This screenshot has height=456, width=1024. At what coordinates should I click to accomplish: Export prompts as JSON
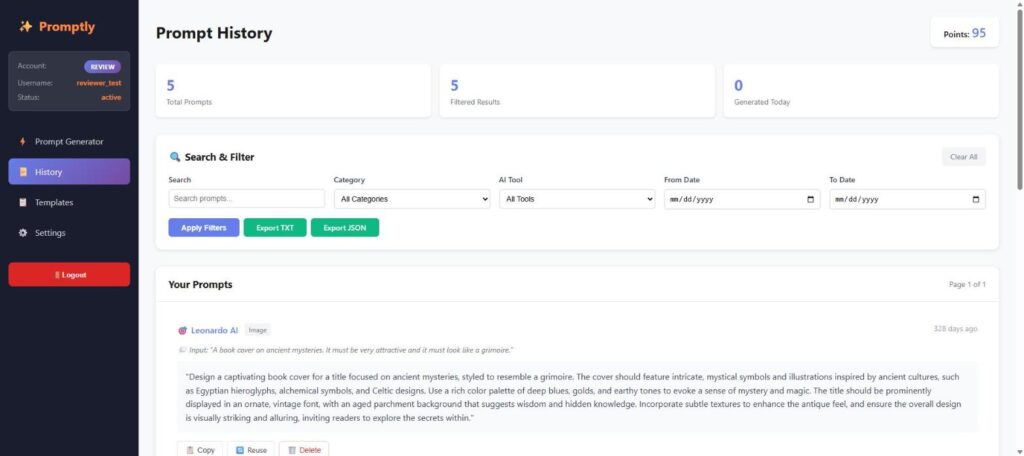coord(345,227)
